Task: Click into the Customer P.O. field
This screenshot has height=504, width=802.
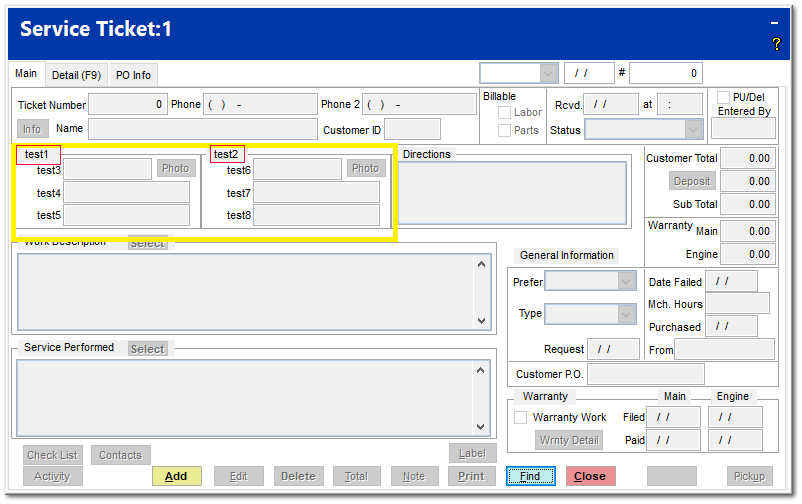Action: tap(645, 374)
